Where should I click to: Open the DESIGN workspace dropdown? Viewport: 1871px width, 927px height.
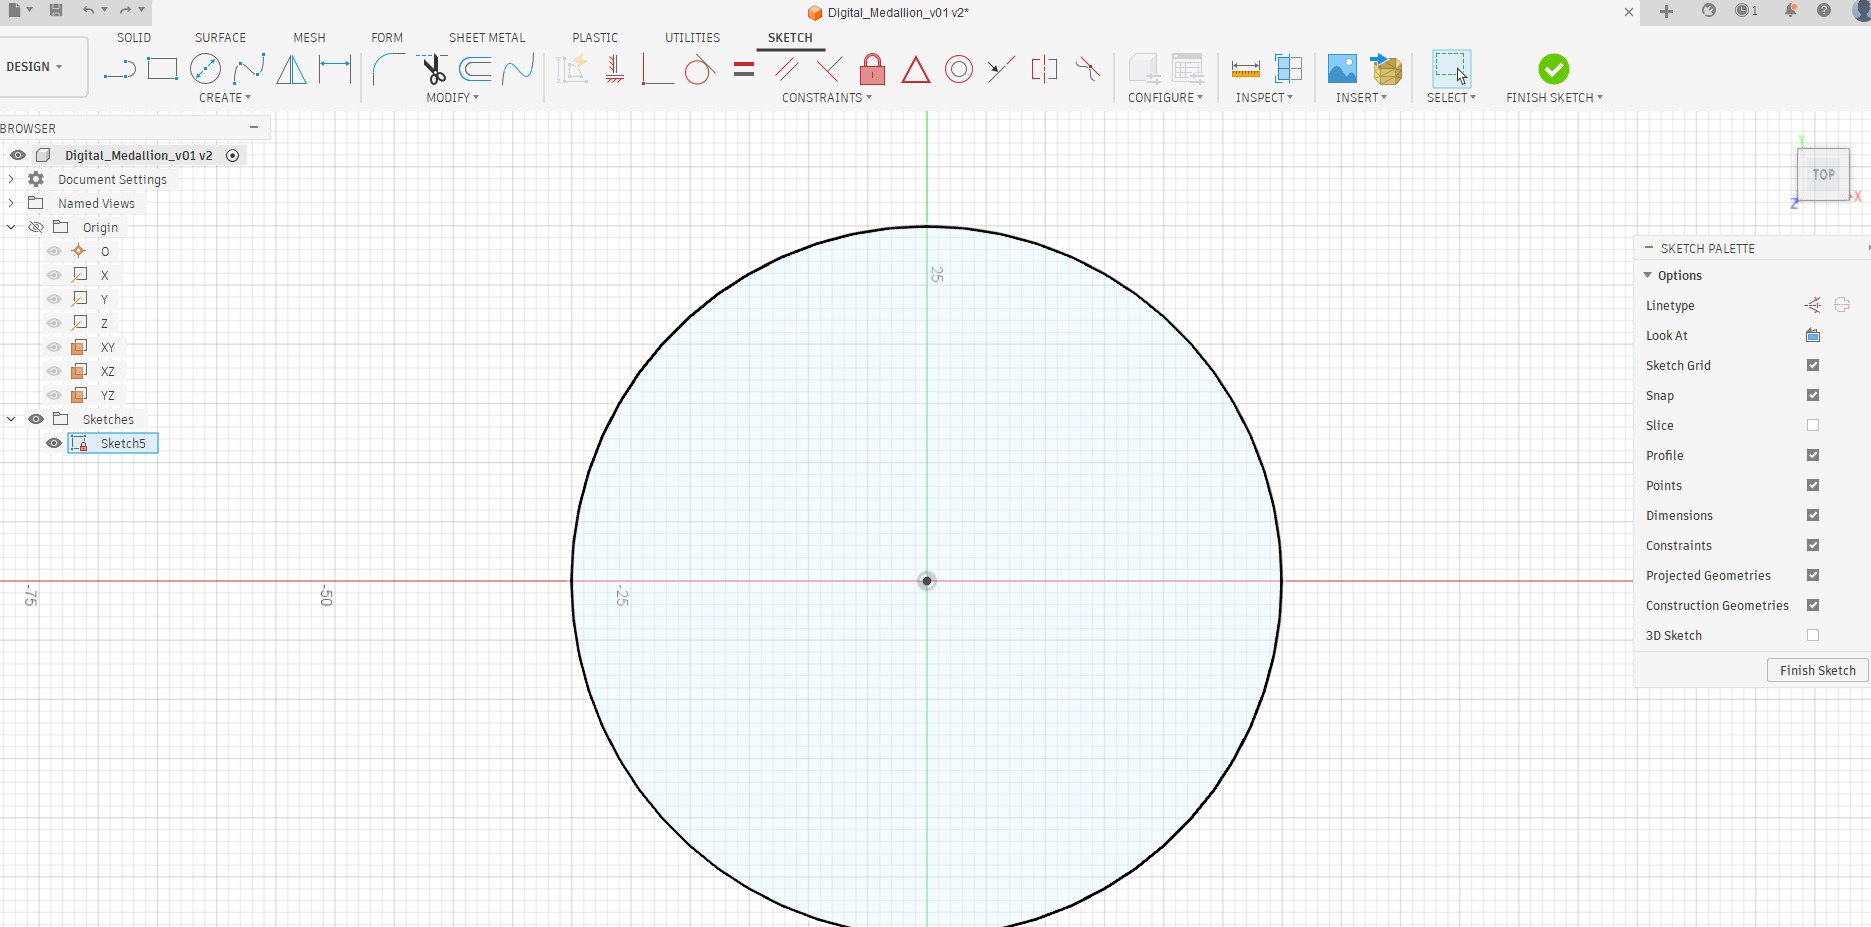pos(35,67)
